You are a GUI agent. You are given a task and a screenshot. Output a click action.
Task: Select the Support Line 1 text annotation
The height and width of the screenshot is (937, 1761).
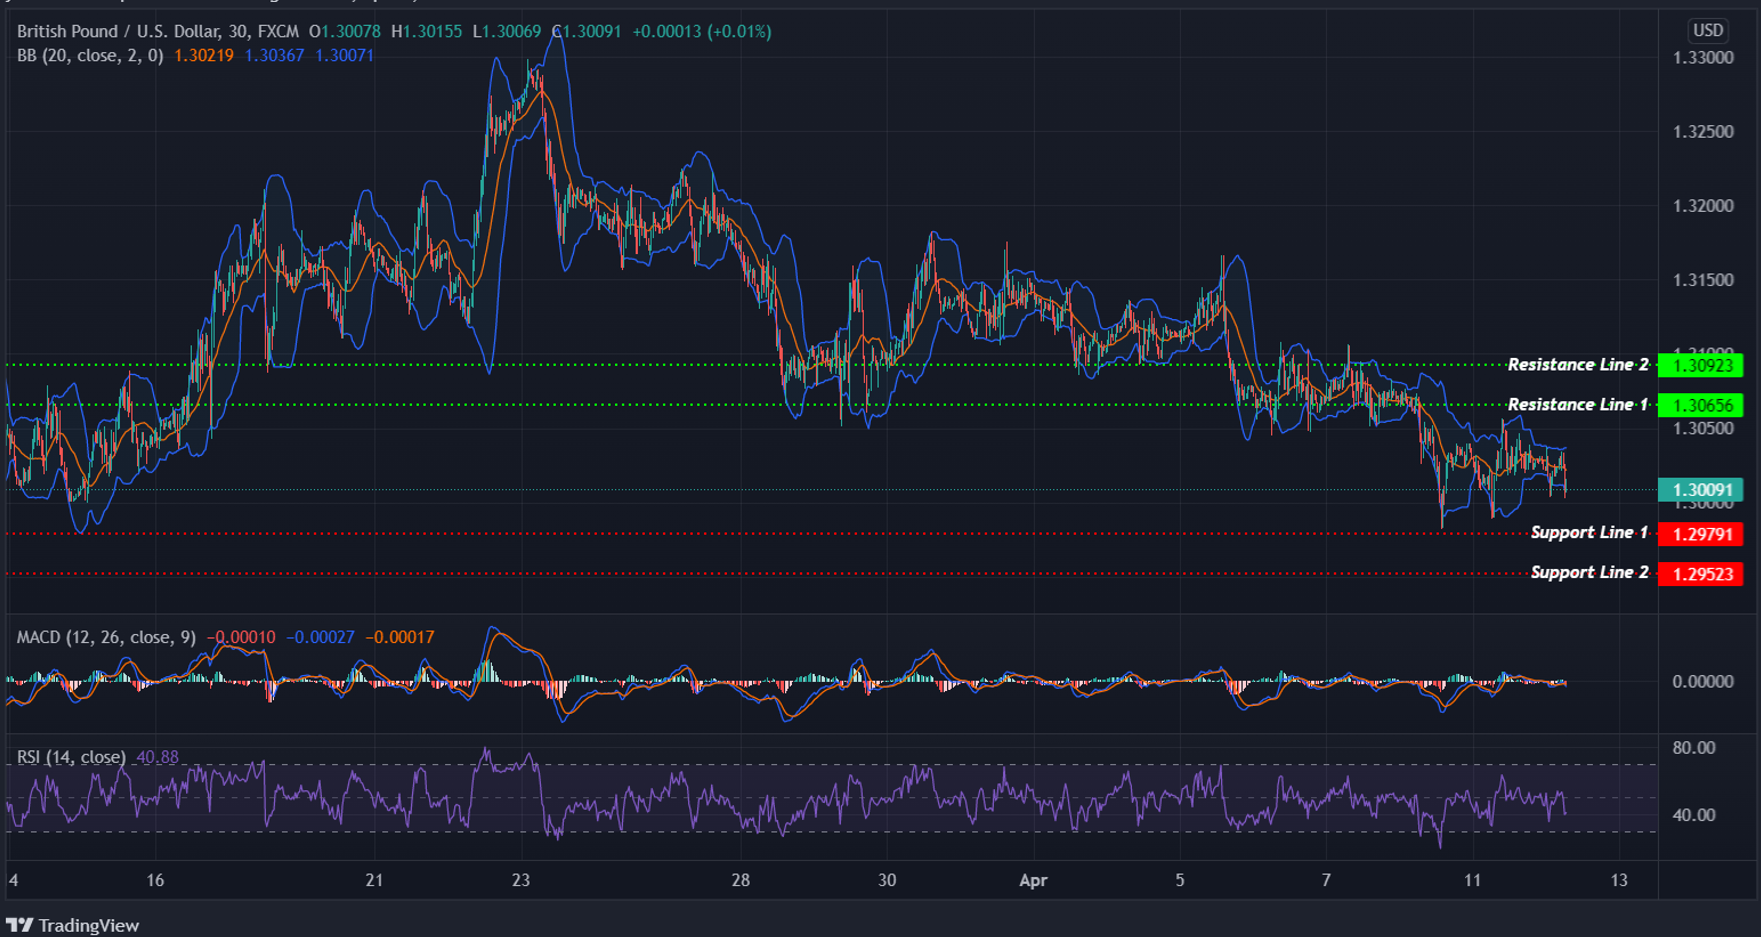[1587, 533]
